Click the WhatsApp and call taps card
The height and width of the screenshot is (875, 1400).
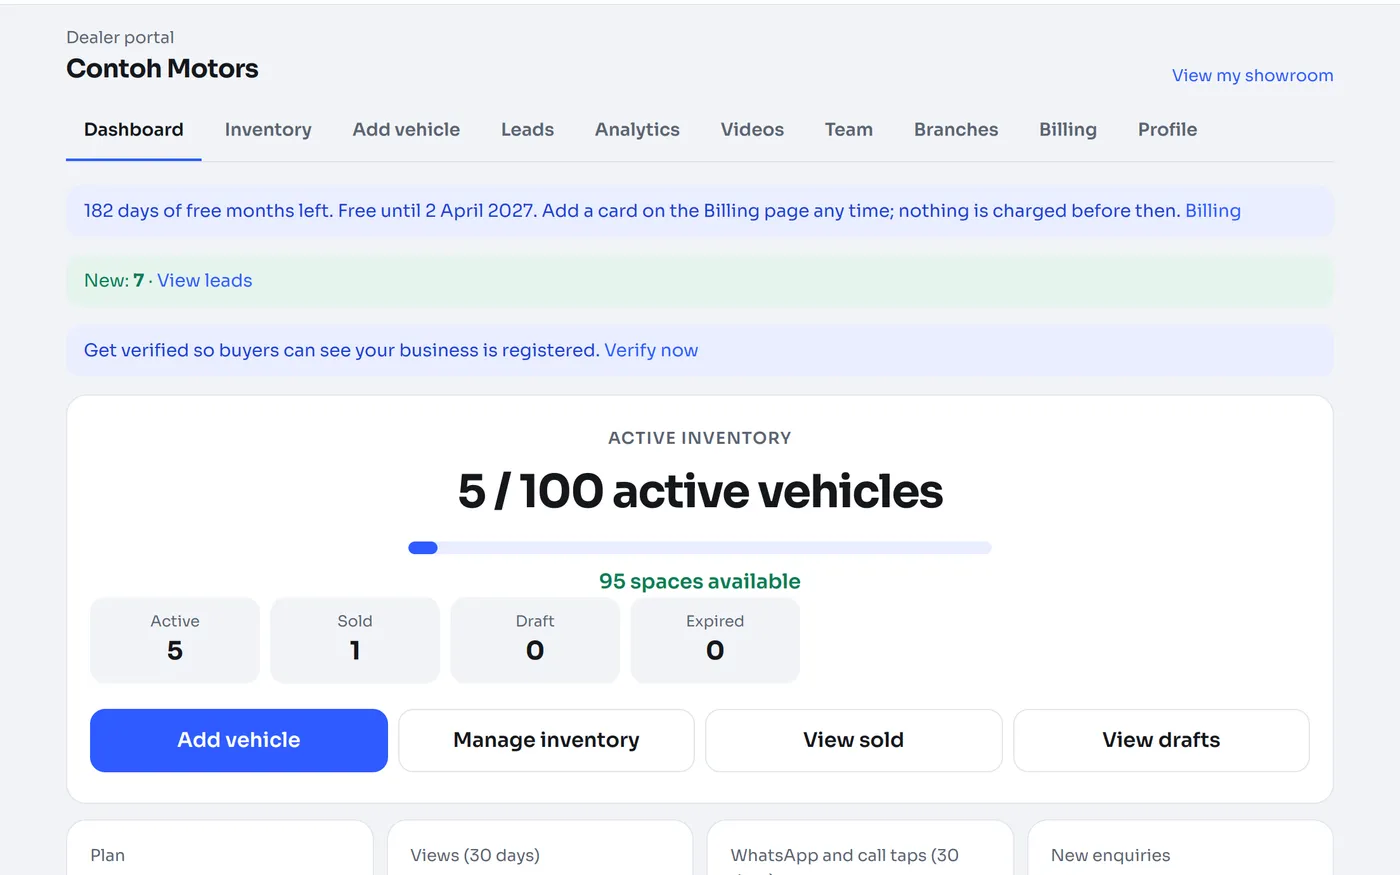click(x=860, y=848)
